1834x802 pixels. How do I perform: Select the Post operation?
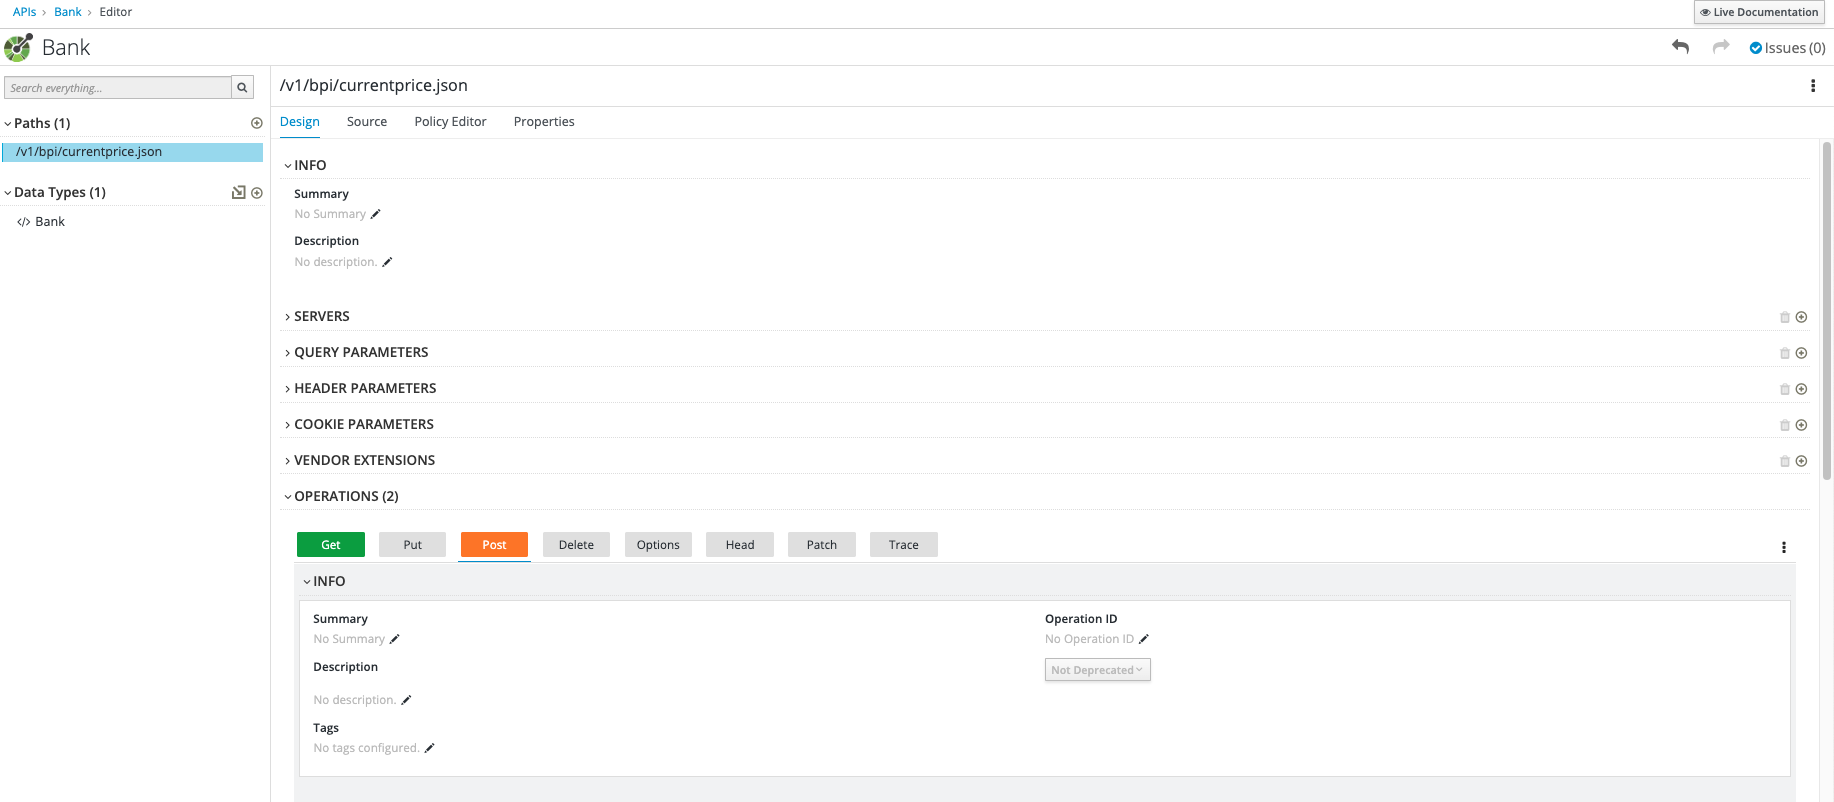point(494,545)
